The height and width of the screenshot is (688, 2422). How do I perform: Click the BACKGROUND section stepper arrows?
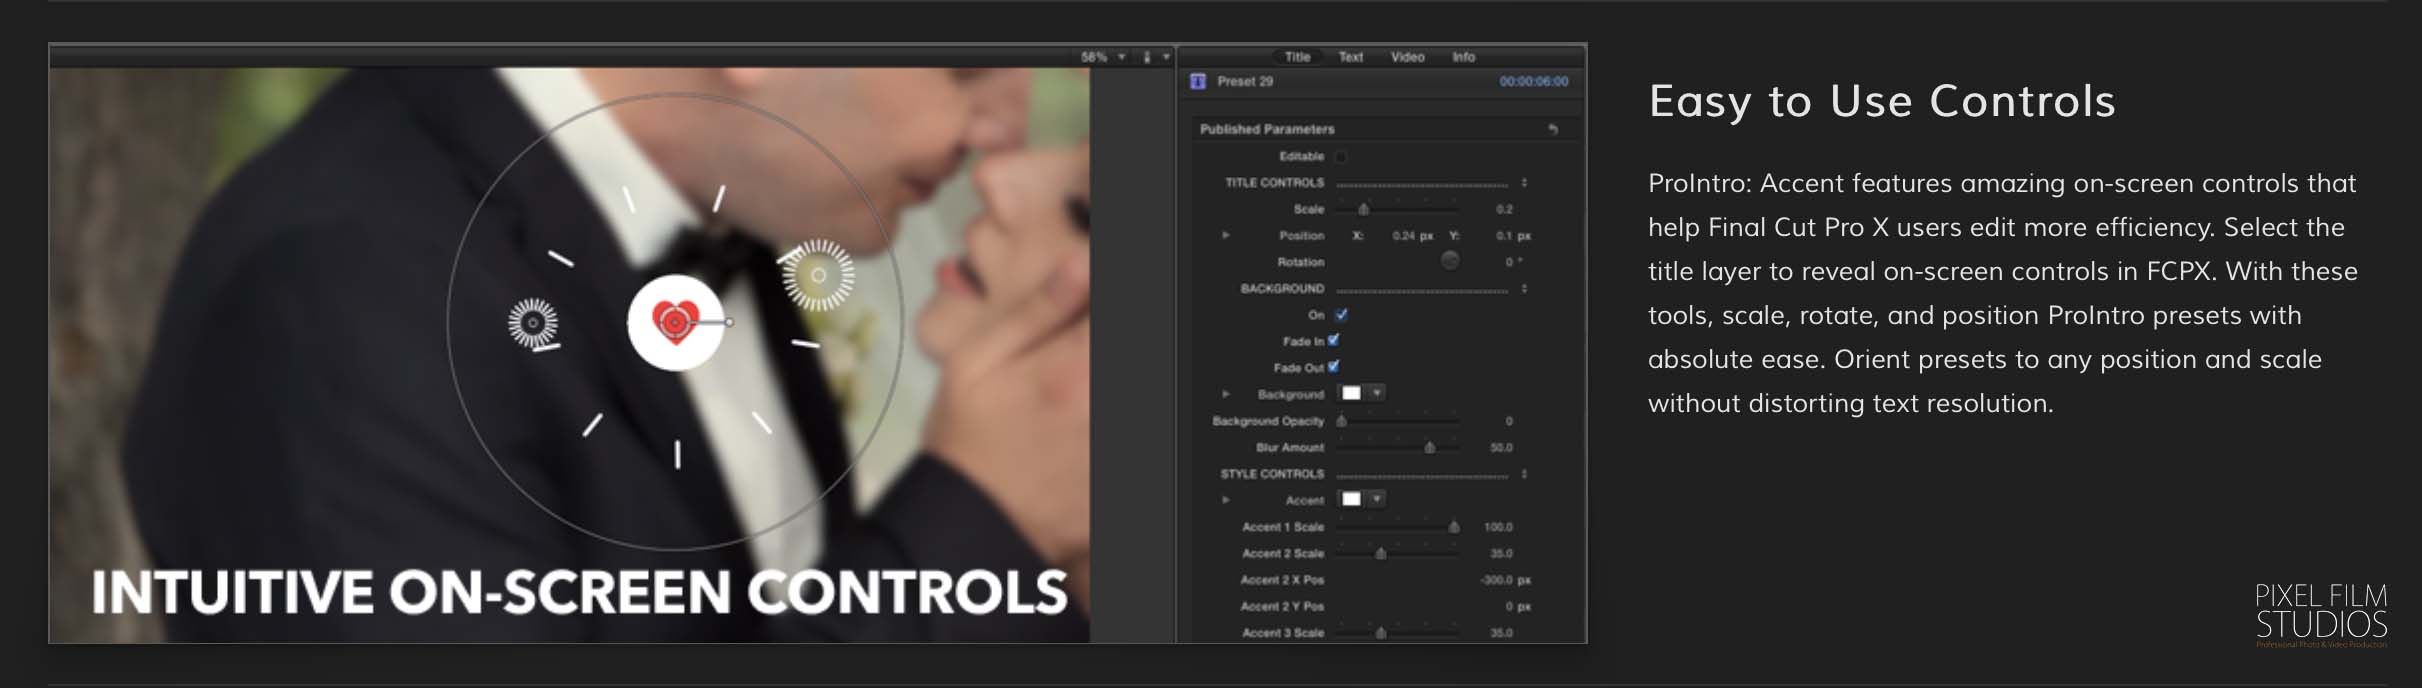(1524, 288)
